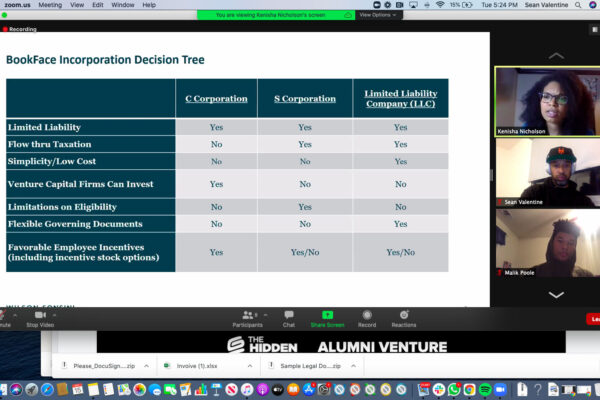Click the Record icon in toolbar
Viewport: 600px width, 400px height.
pyautogui.click(x=367, y=316)
